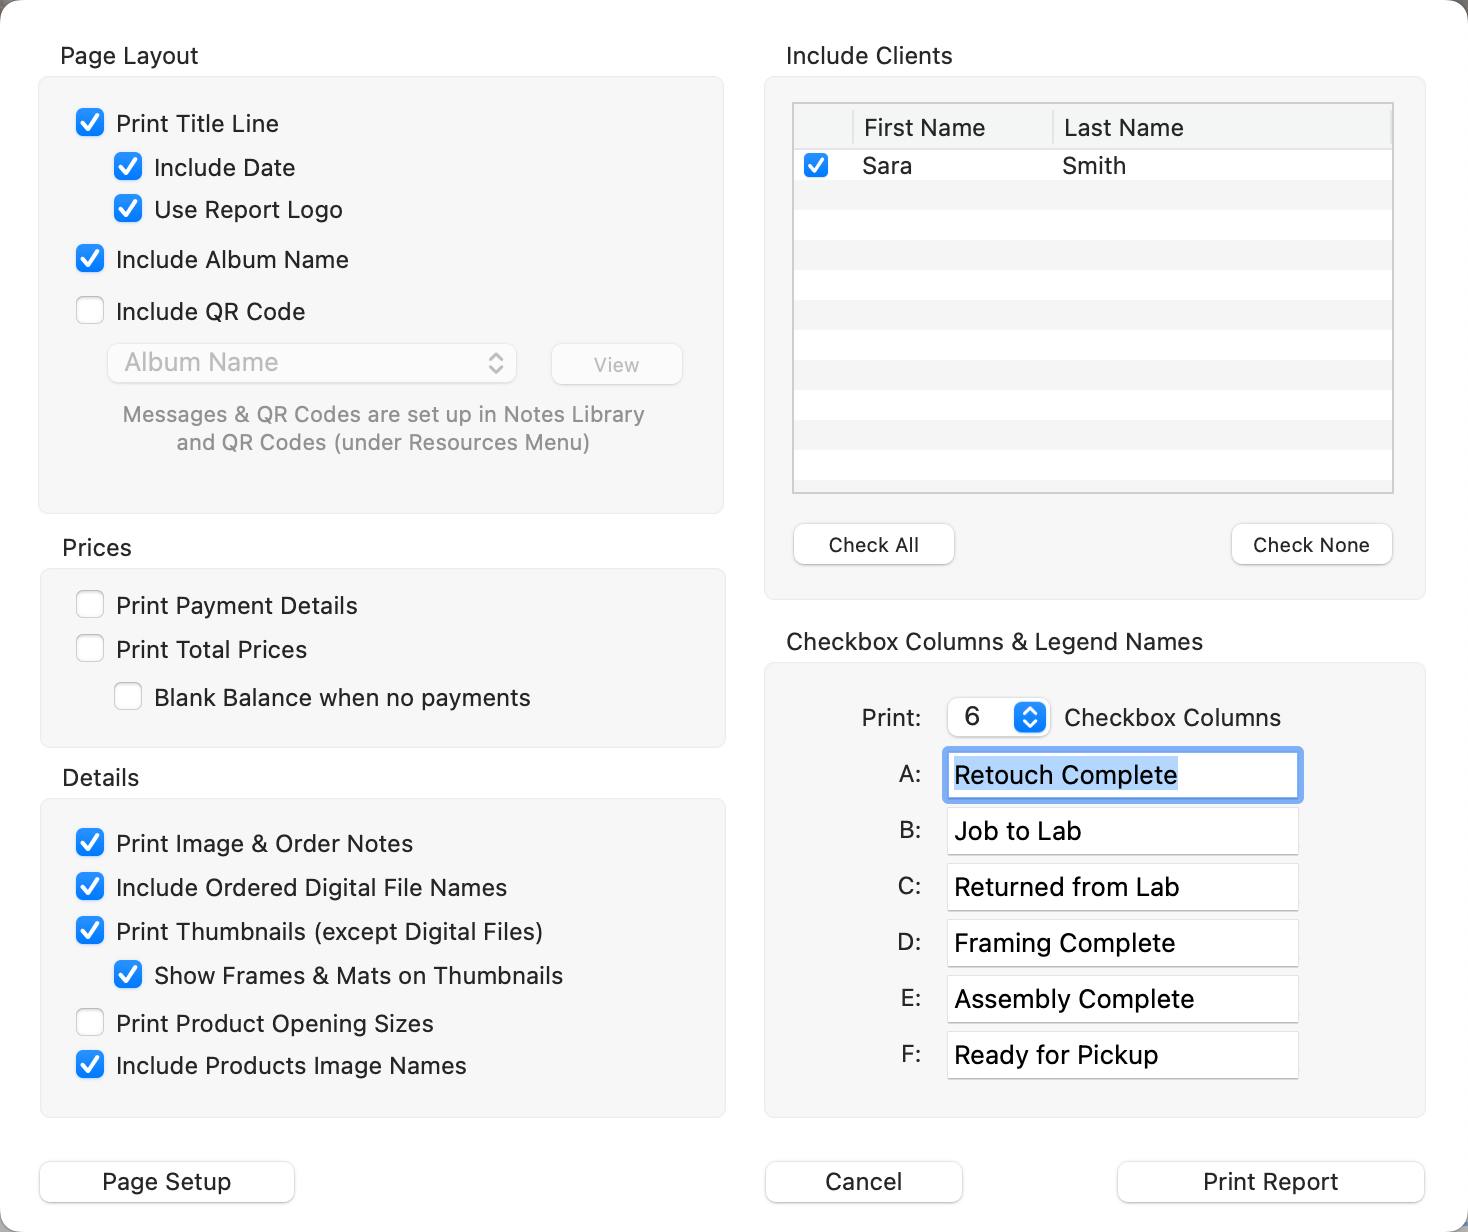Enable Print Total Prices
Image resolution: width=1468 pixels, height=1232 pixels.
(x=90, y=649)
